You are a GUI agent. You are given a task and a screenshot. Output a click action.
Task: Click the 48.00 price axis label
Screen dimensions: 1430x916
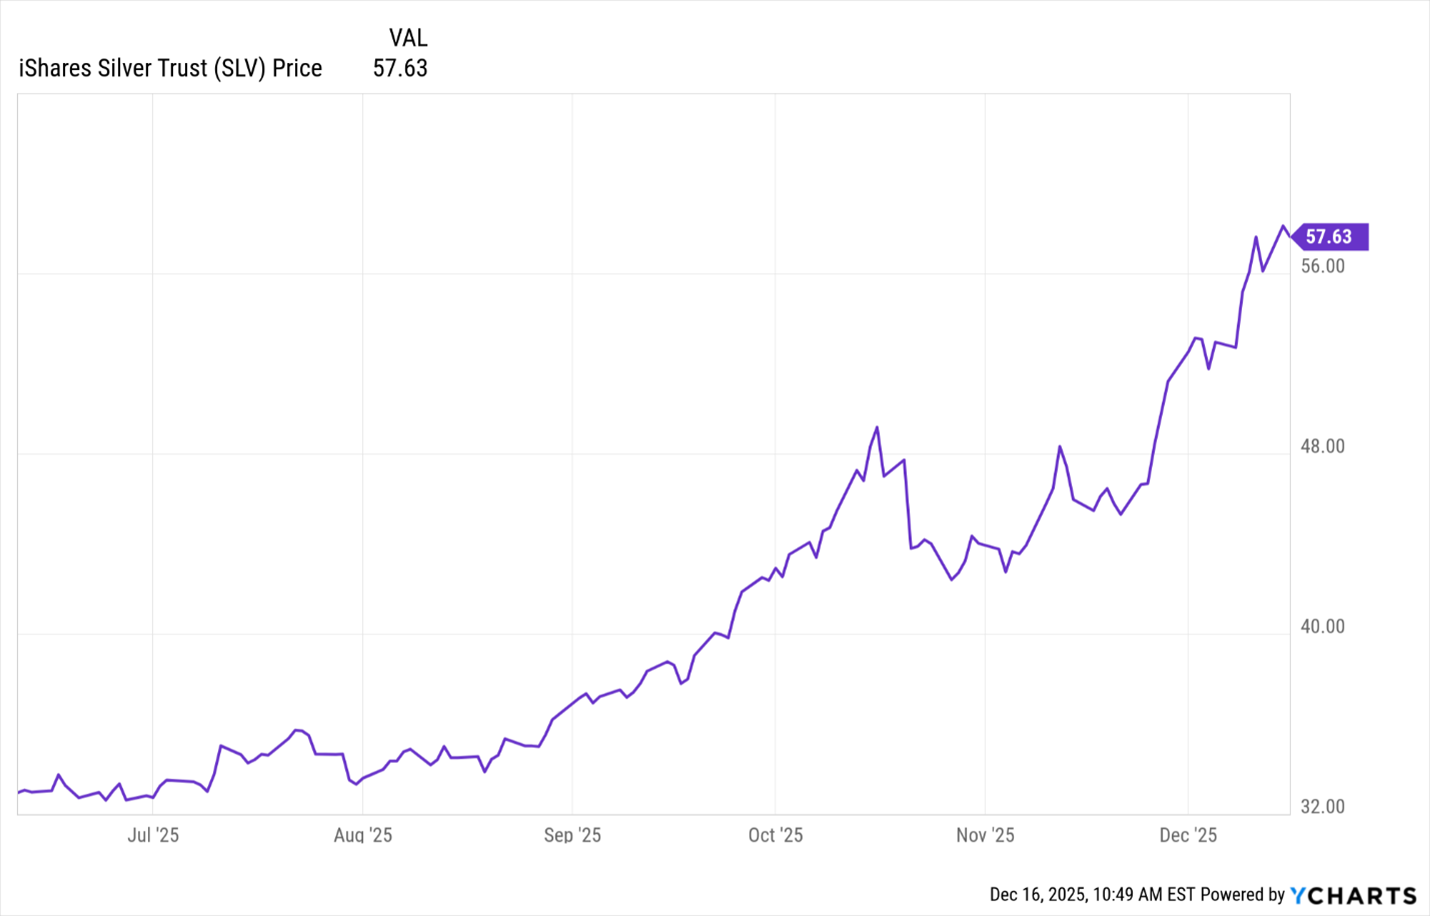coord(1322,446)
